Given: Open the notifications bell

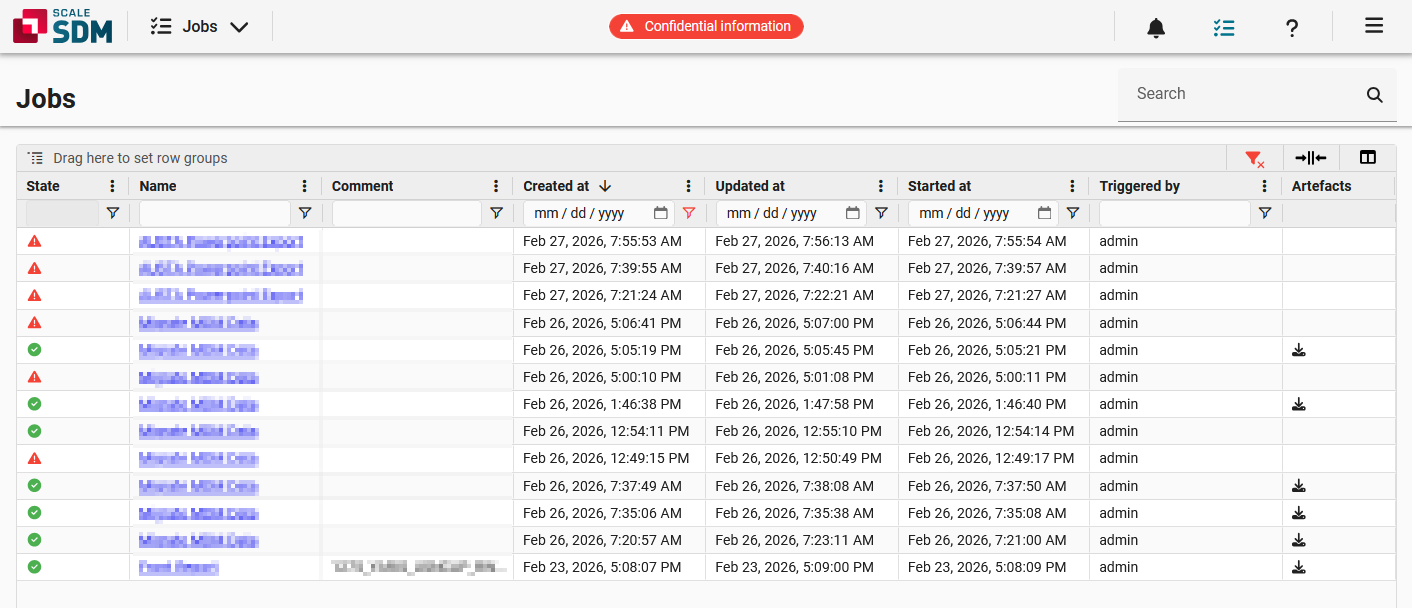Looking at the screenshot, I should [x=1156, y=28].
